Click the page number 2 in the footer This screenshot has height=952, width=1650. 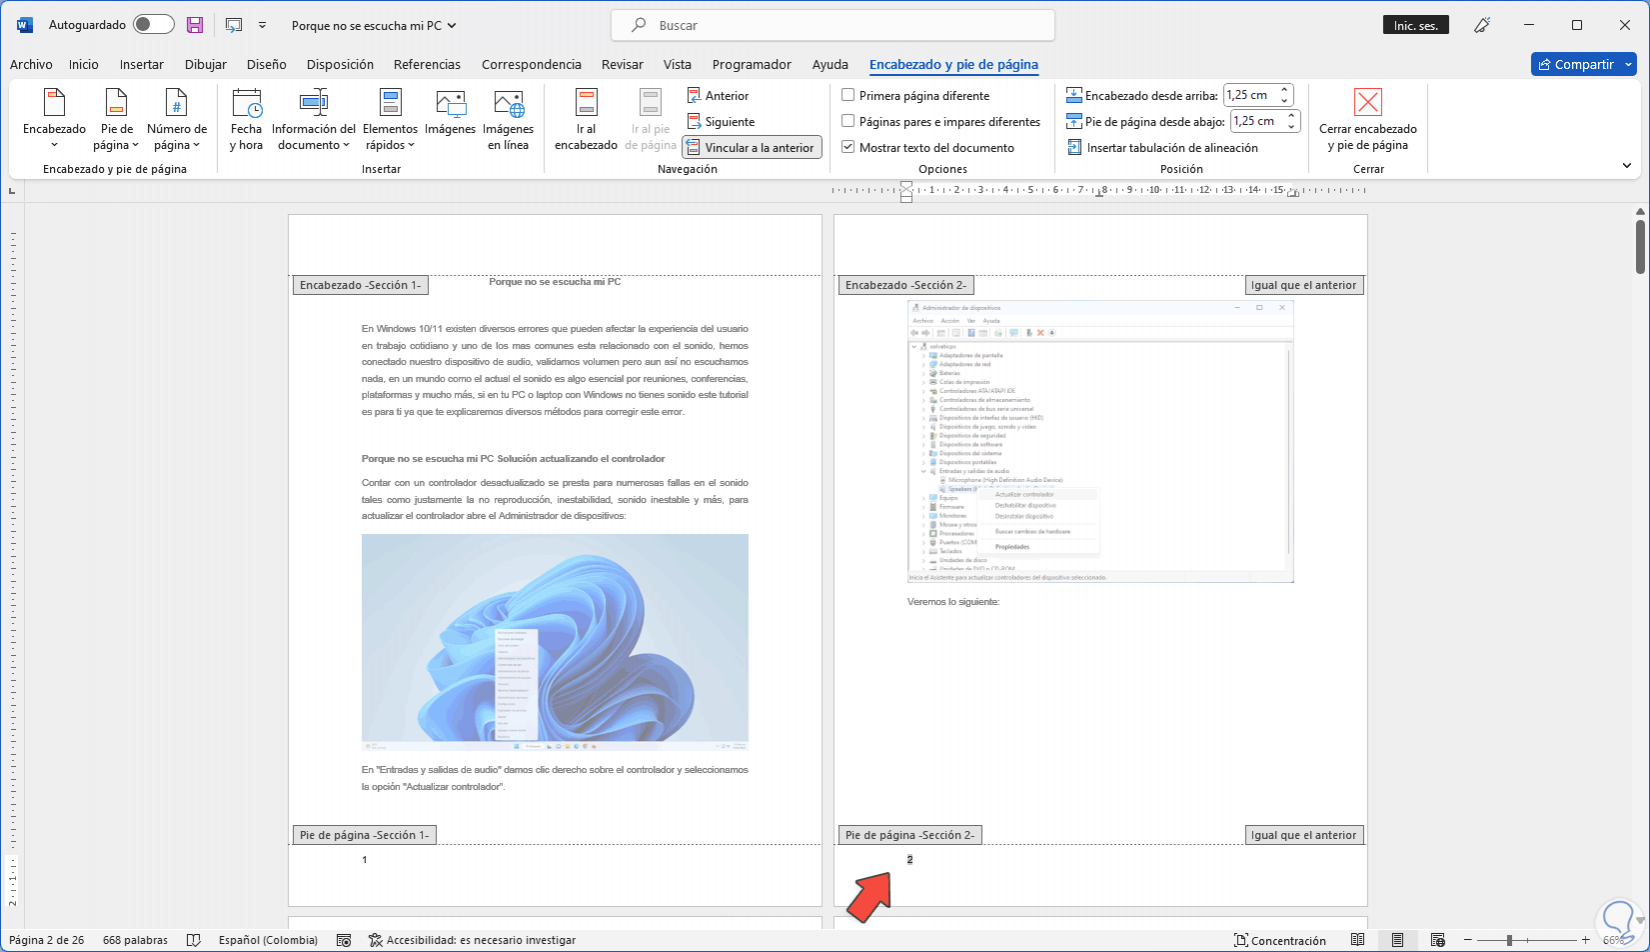click(x=910, y=860)
